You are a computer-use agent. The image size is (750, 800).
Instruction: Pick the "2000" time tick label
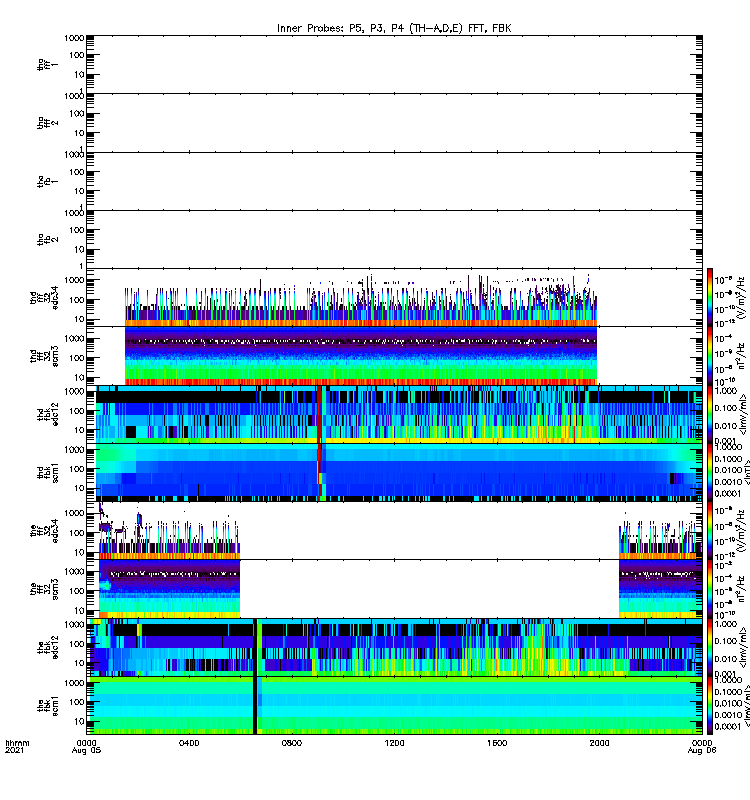pyautogui.click(x=599, y=743)
